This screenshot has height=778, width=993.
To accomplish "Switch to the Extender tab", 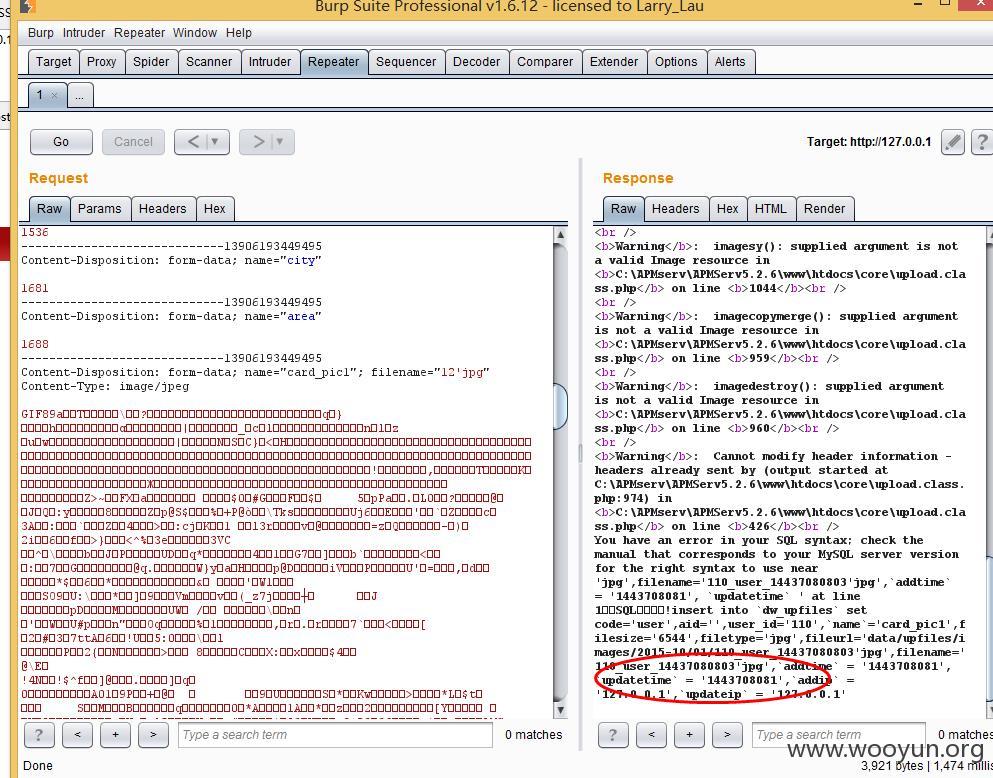I will (614, 62).
